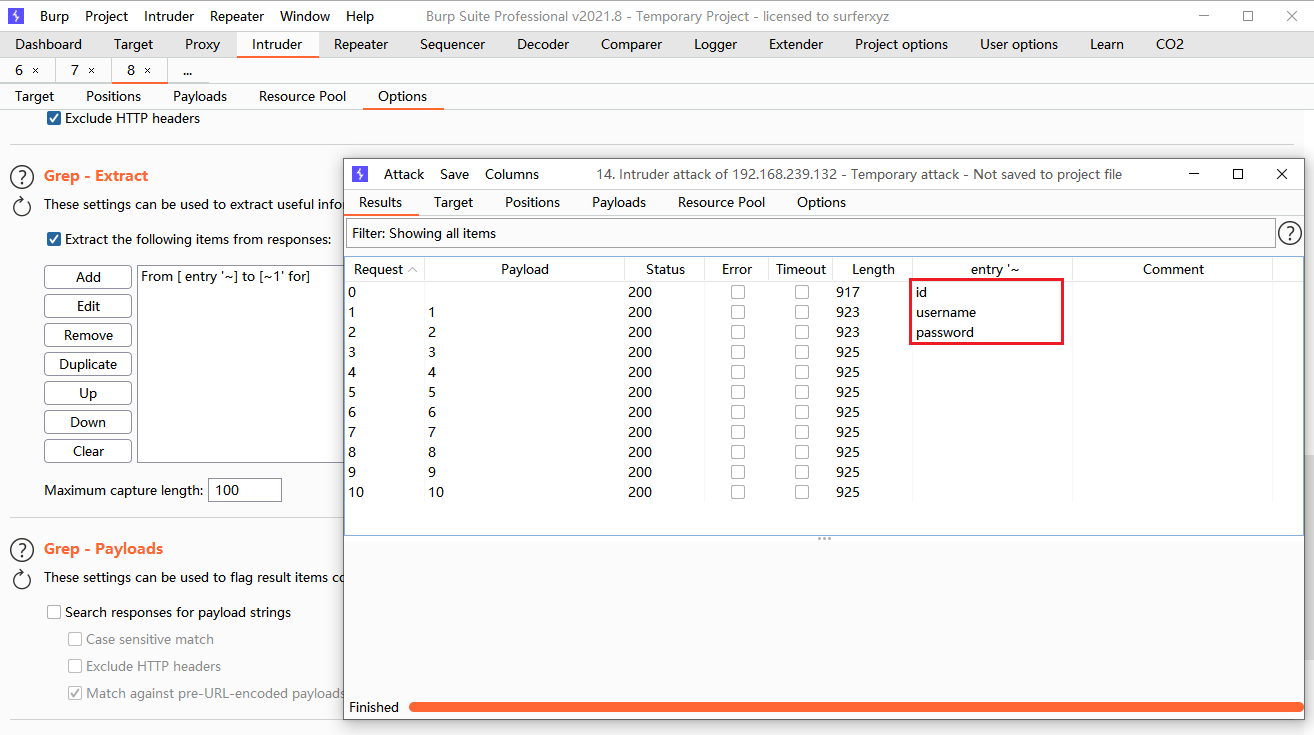The height and width of the screenshot is (735, 1314).
Task: Restore defaults for Grep - Payloads section
Action: (x=22, y=579)
